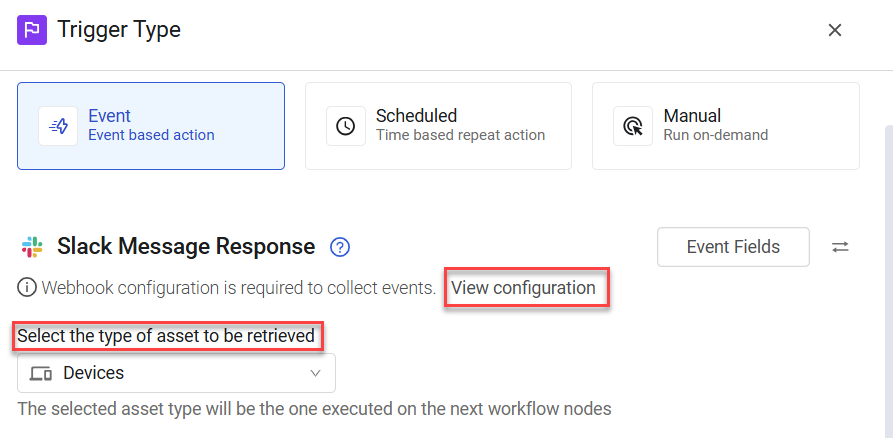Click the Slack Message Response heading
893x438 pixels.
click(186, 247)
